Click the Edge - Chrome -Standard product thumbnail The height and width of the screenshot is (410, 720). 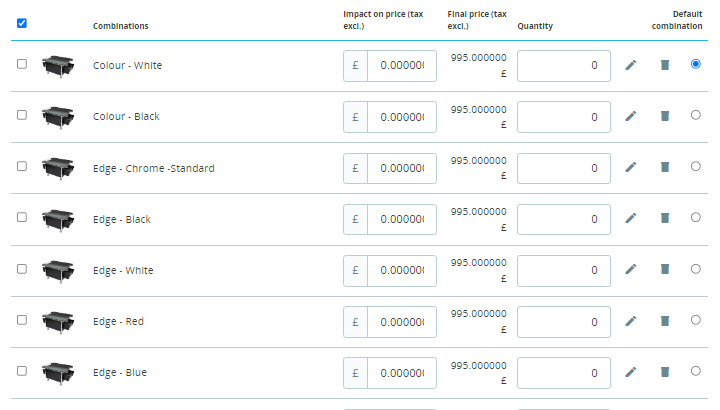59,168
